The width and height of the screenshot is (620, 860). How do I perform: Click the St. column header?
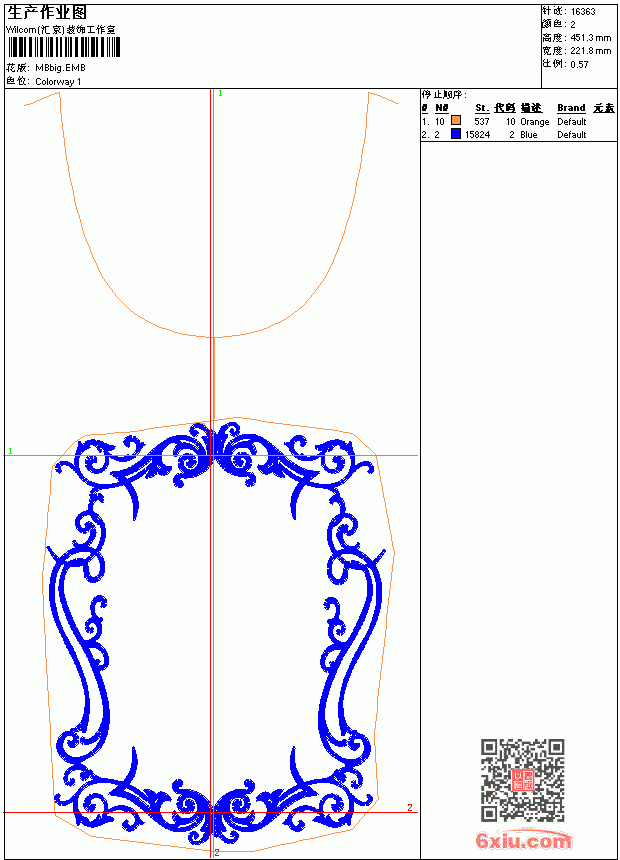(x=482, y=108)
